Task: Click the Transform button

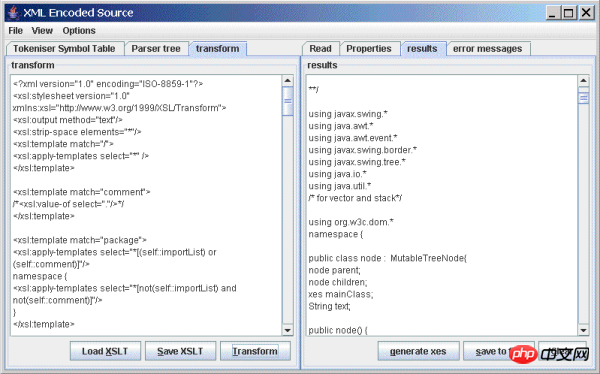Action: pos(255,351)
